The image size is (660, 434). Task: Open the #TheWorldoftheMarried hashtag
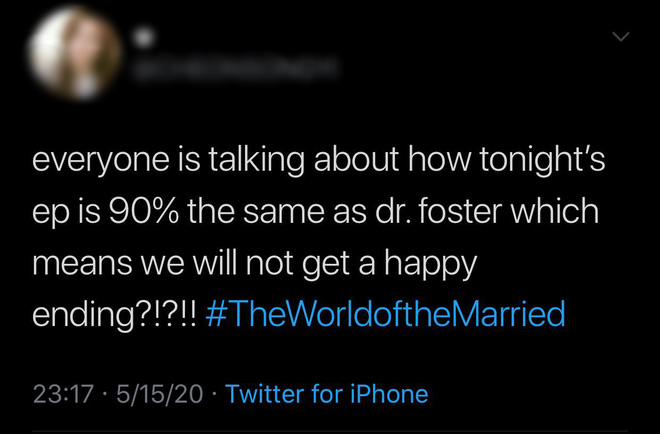pos(385,314)
